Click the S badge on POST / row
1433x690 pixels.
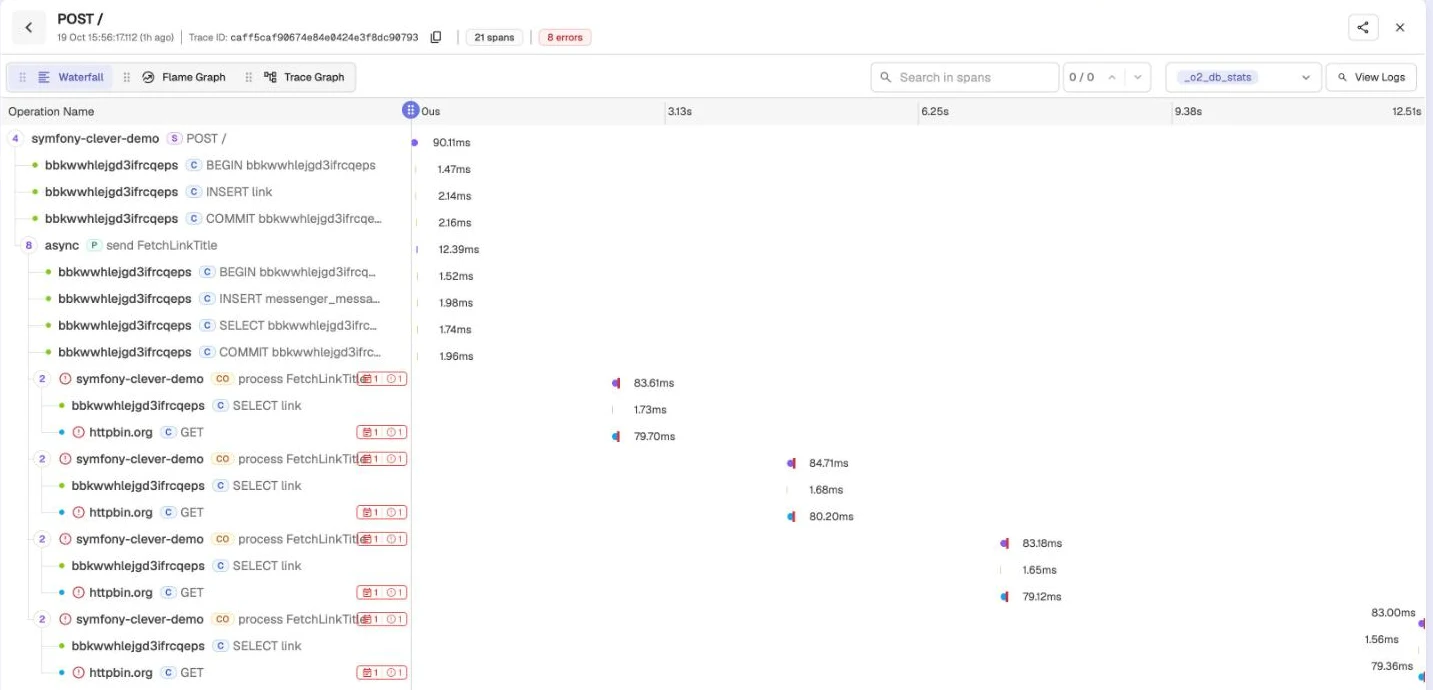tap(174, 138)
